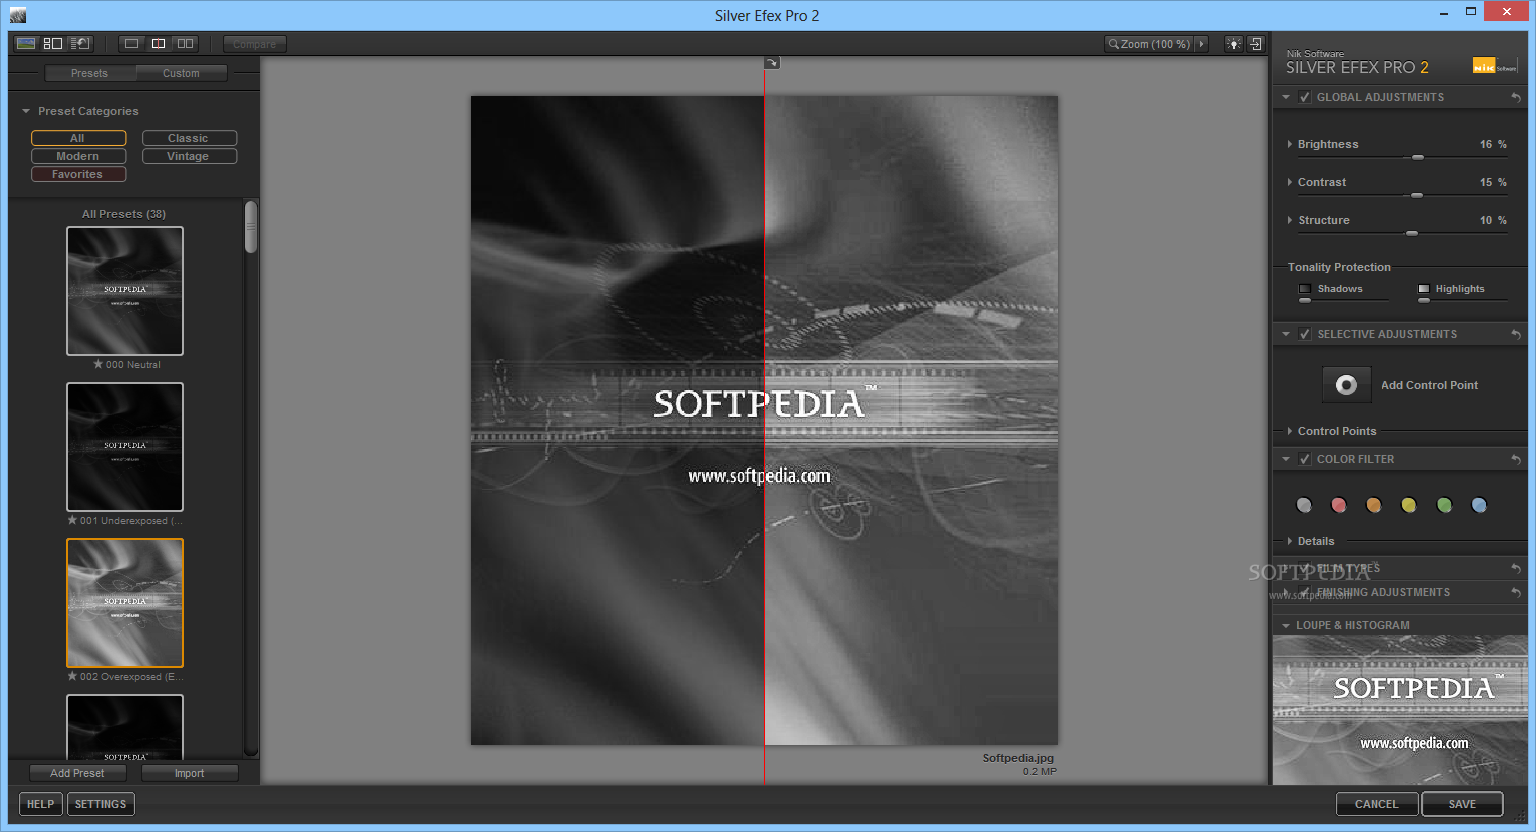Image resolution: width=1536 pixels, height=832 pixels.
Task: Click the Highlights tonality protection icon
Action: [x=1424, y=289]
